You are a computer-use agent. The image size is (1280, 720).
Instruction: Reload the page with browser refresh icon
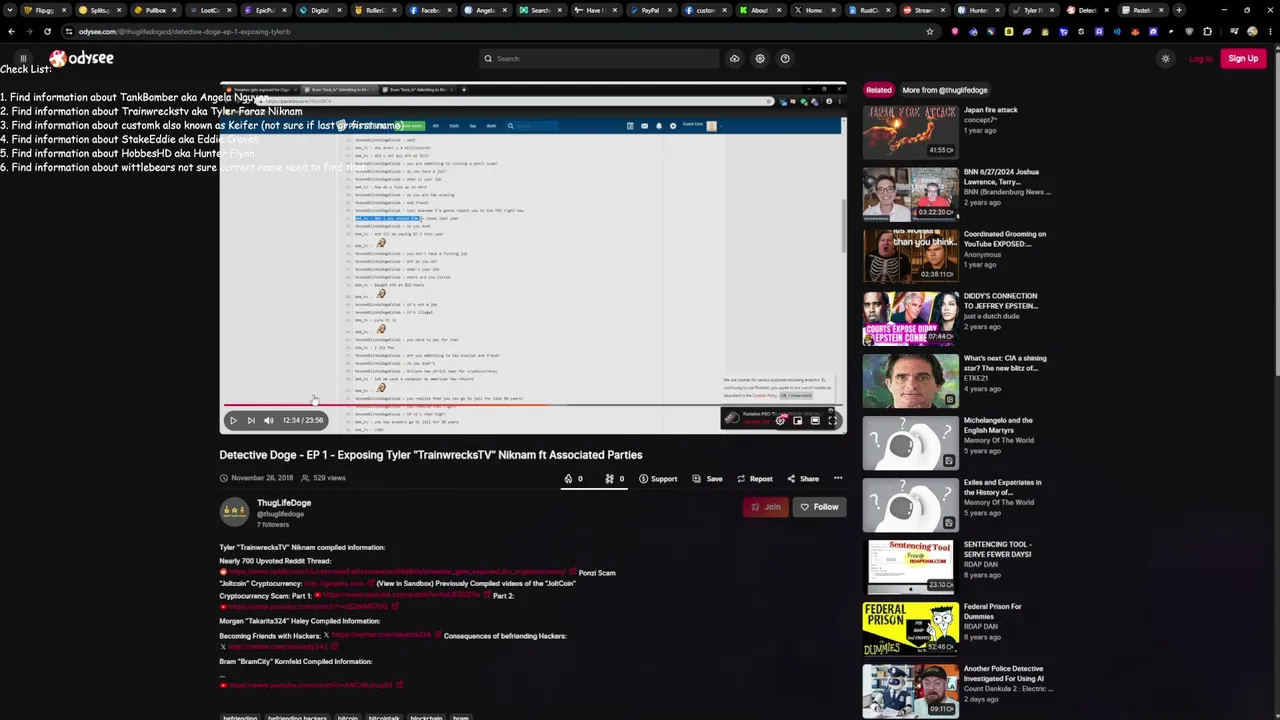(47, 31)
